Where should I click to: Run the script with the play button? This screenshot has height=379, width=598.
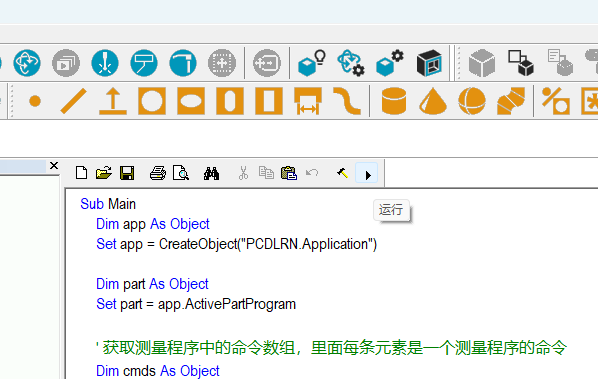tap(367, 173)
